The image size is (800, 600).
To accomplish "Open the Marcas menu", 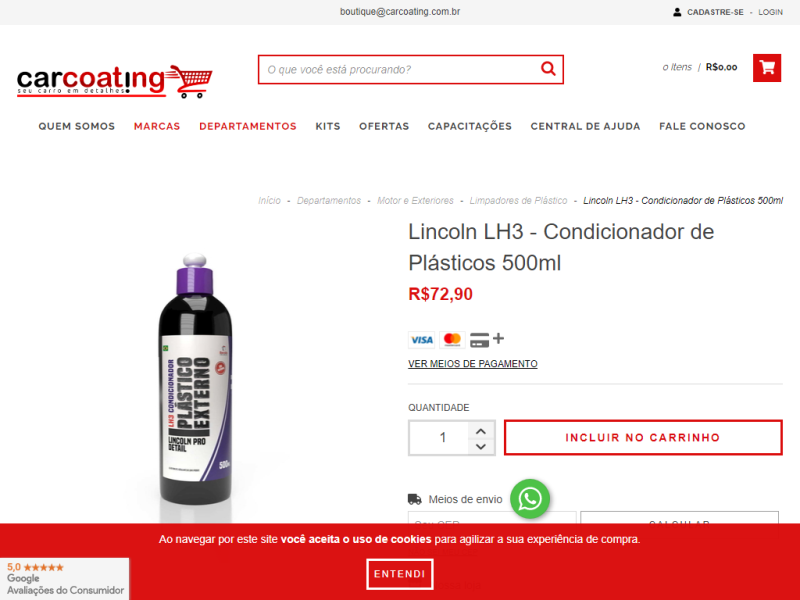I will pyautogui.click(x=157, y=126).
